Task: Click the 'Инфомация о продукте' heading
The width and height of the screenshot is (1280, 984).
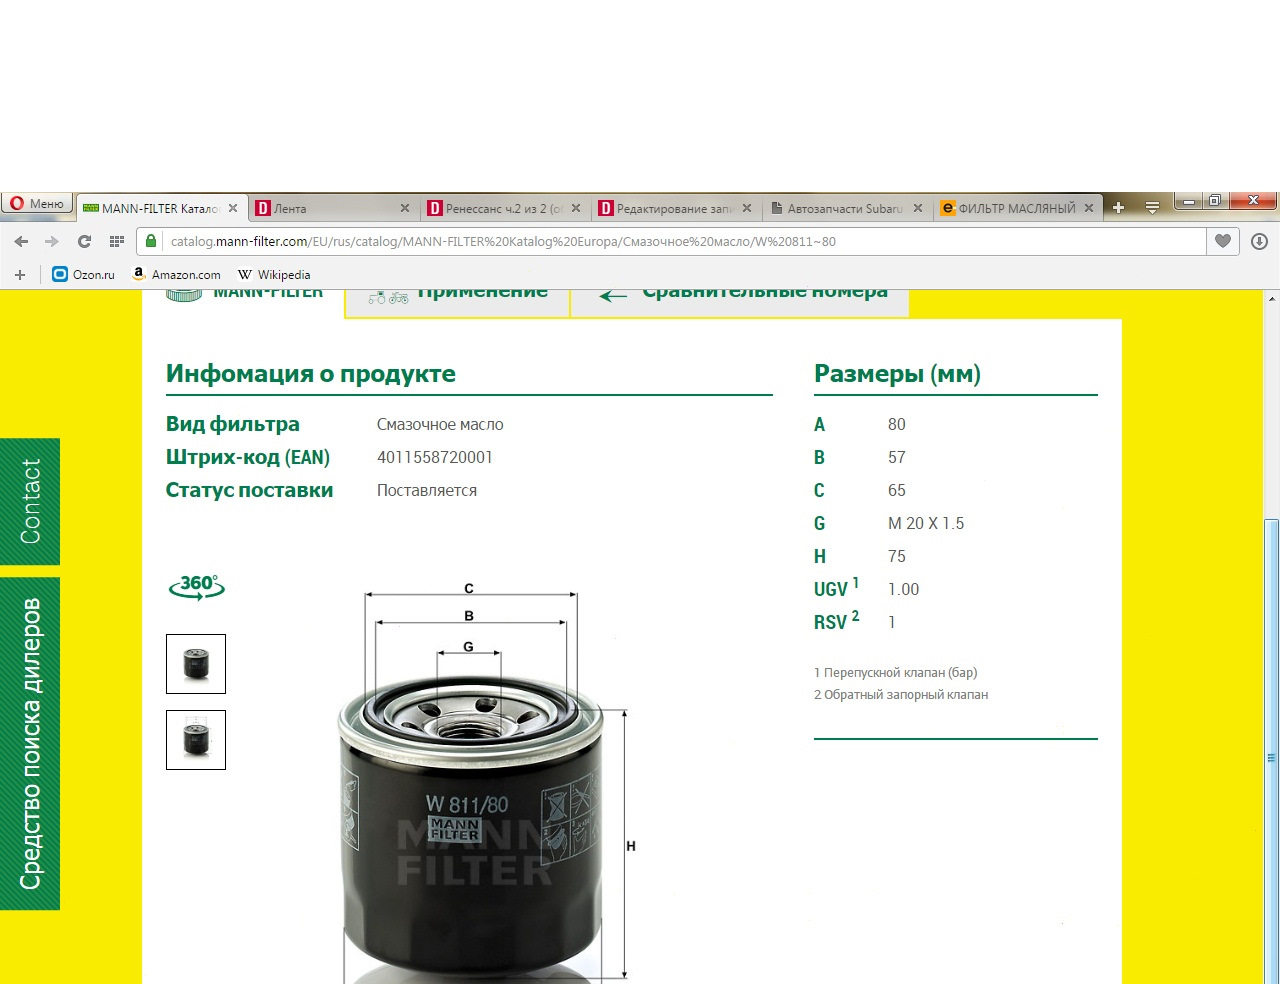Action: [x=311, y=374]
